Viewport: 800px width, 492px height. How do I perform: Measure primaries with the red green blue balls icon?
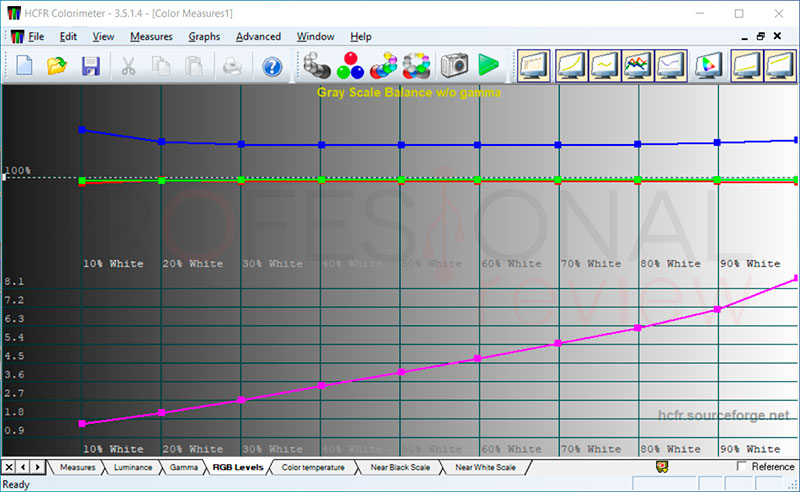[350, 65]
